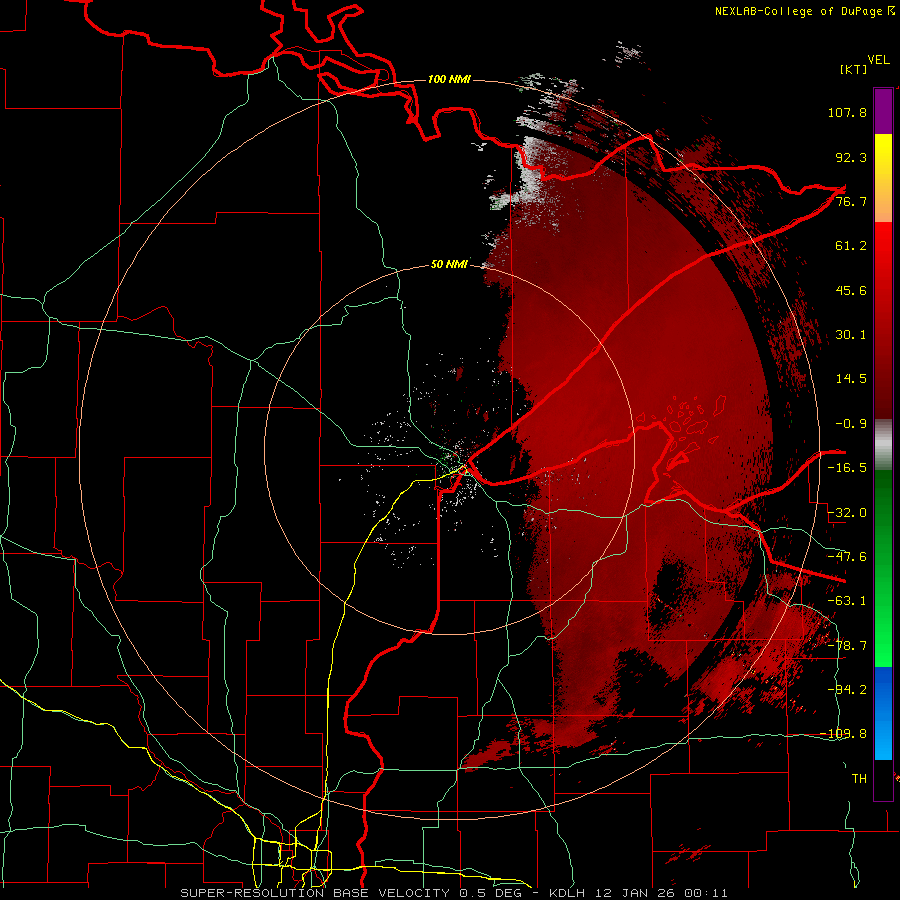Screen dimensions: 900x900
Task: Click the -32.0 legend value
Action: pyautogui.click(x=847, y=513)
